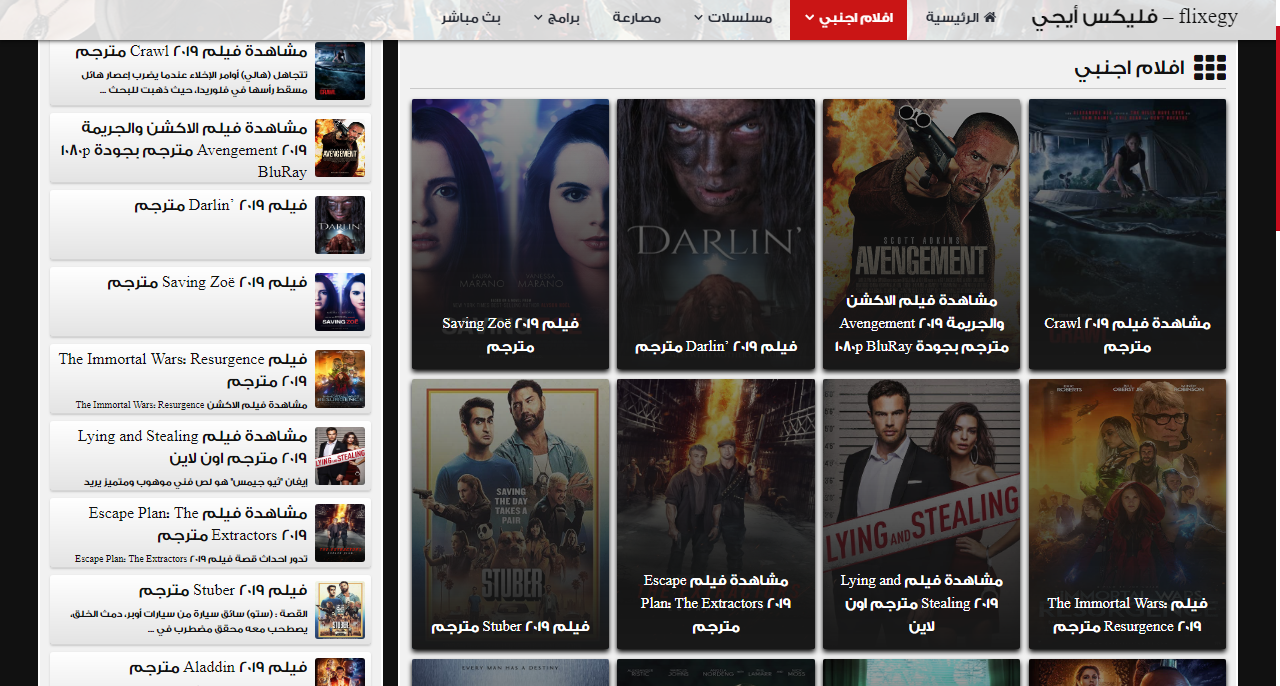
Task: Open the Darlin' poster card
Action: click(x=716, y=234)
